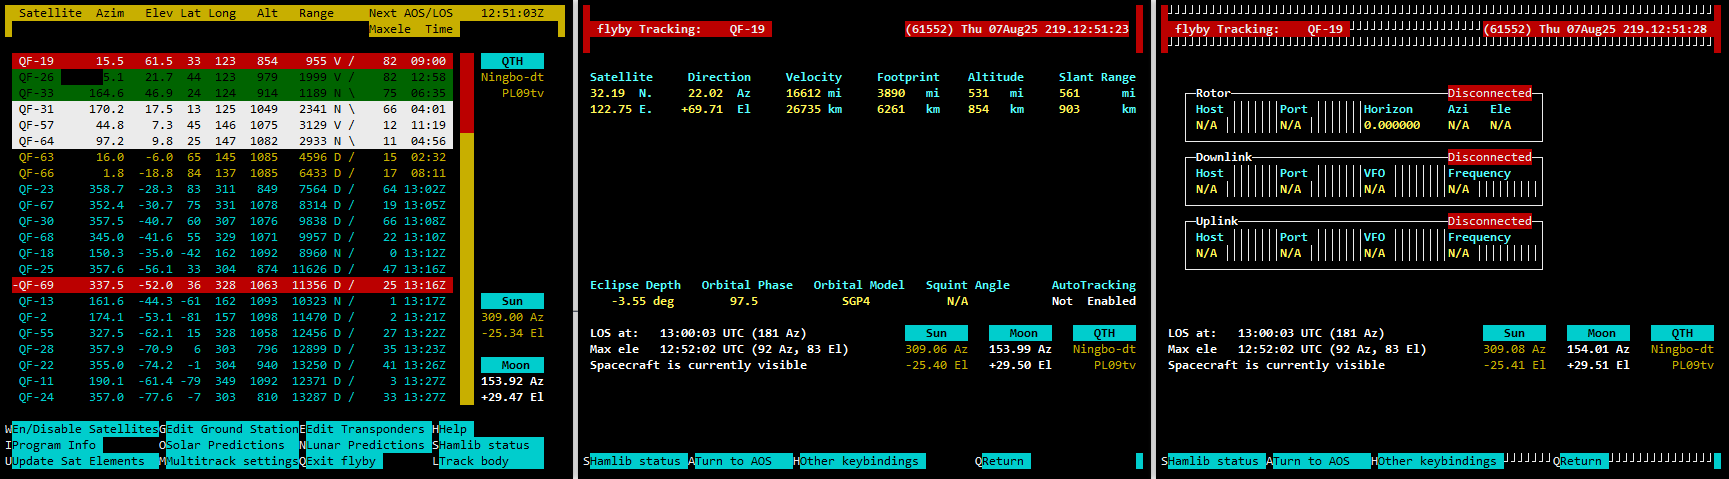Viewport: 1729px width, 479px height.
Task: Click the 12:51:03Z clock in the list header
Action: pyautogui.click(x=512, y=13)
